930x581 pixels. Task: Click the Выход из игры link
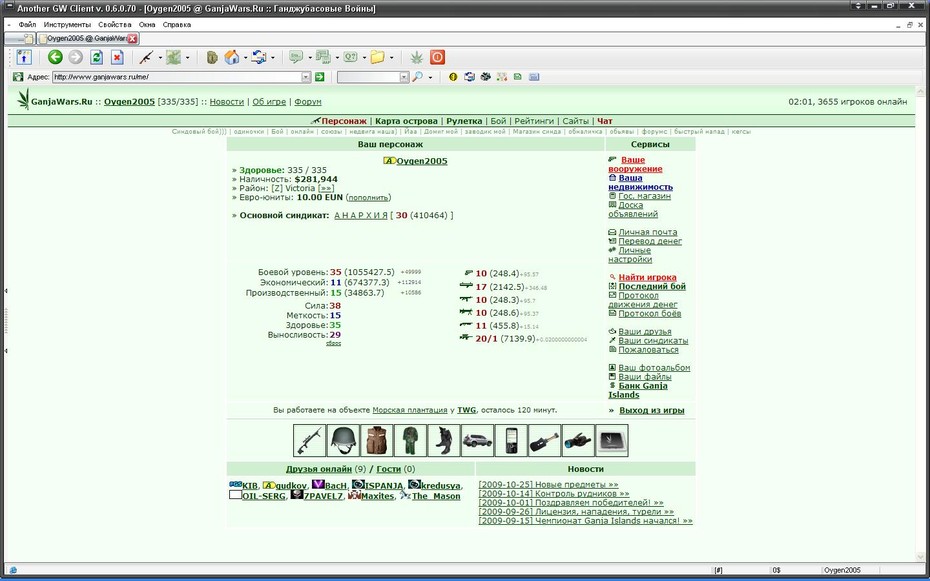pos(652,410)
